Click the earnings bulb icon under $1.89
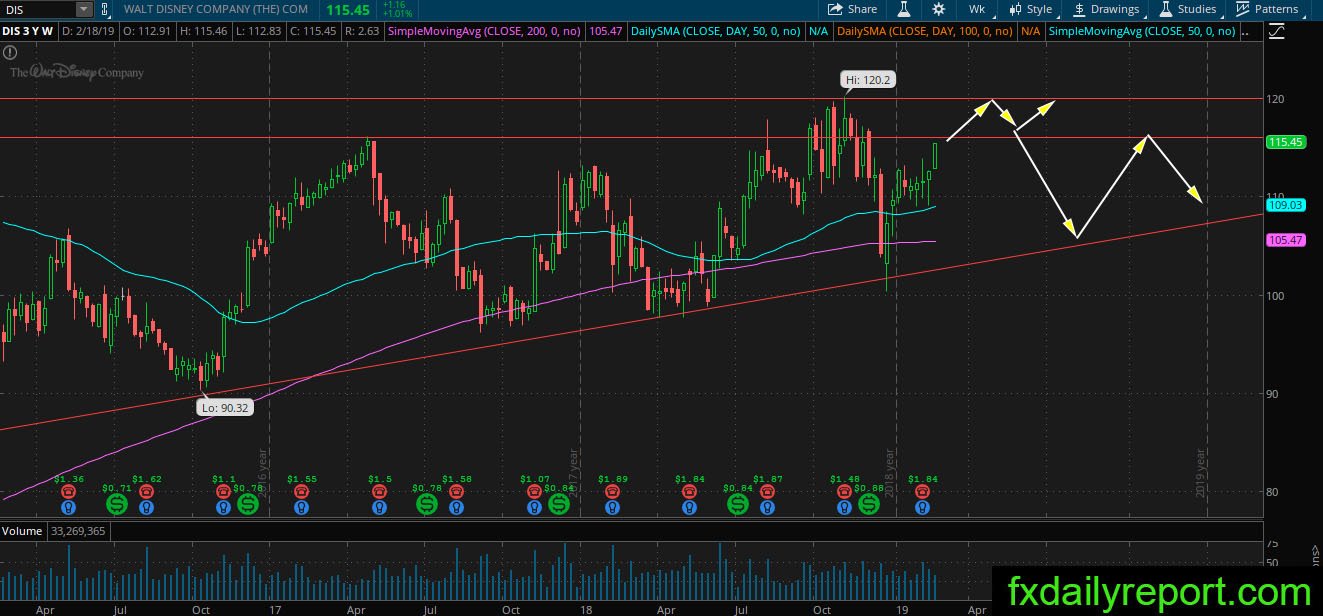This screenshot has height=616, width=1323. [x=611, y=507]
